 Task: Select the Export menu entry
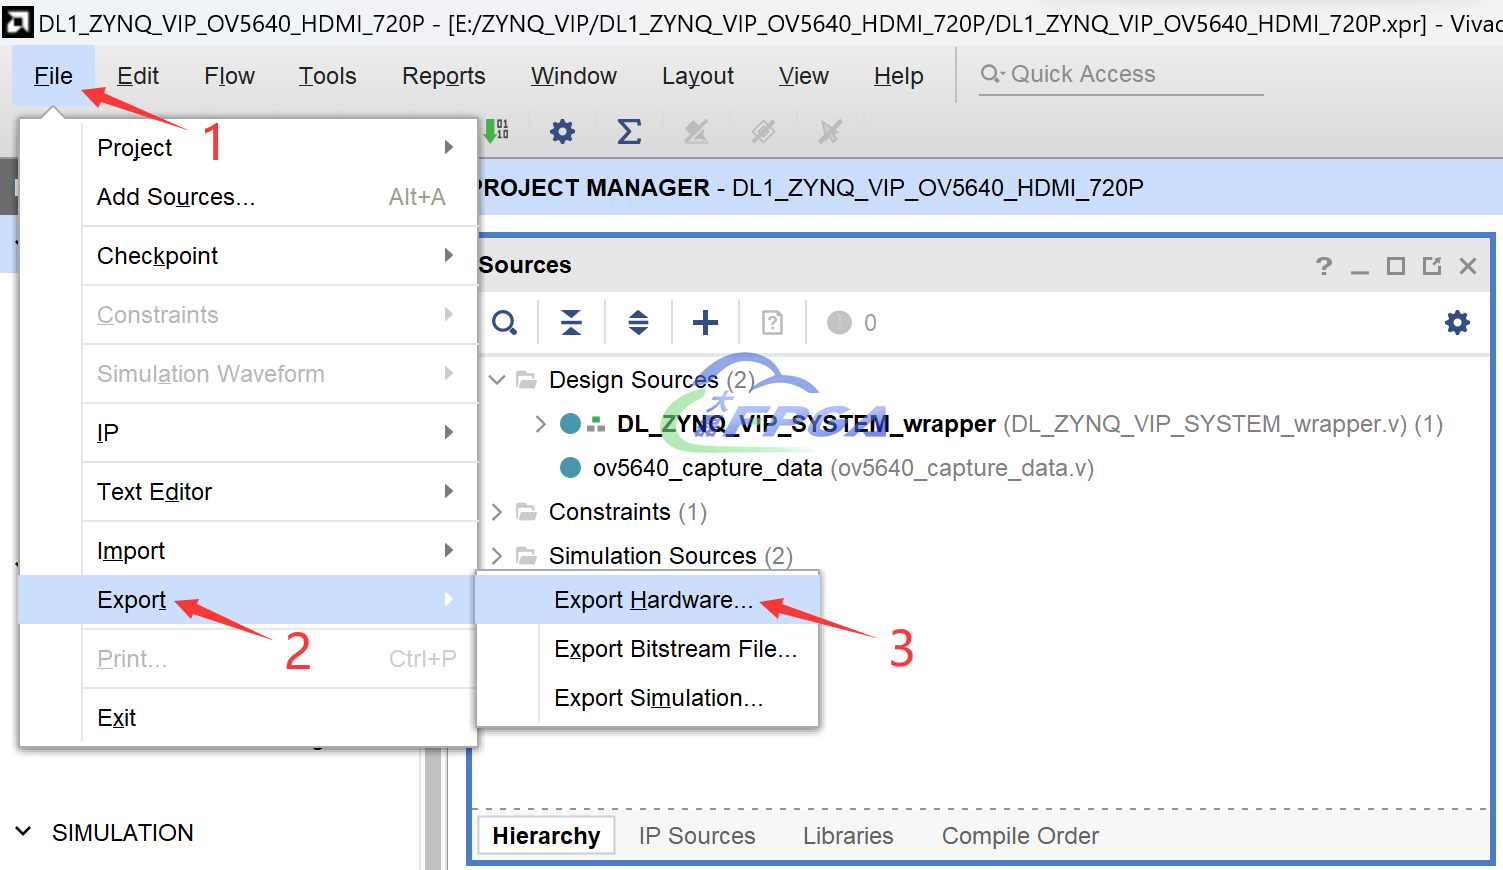247,600
